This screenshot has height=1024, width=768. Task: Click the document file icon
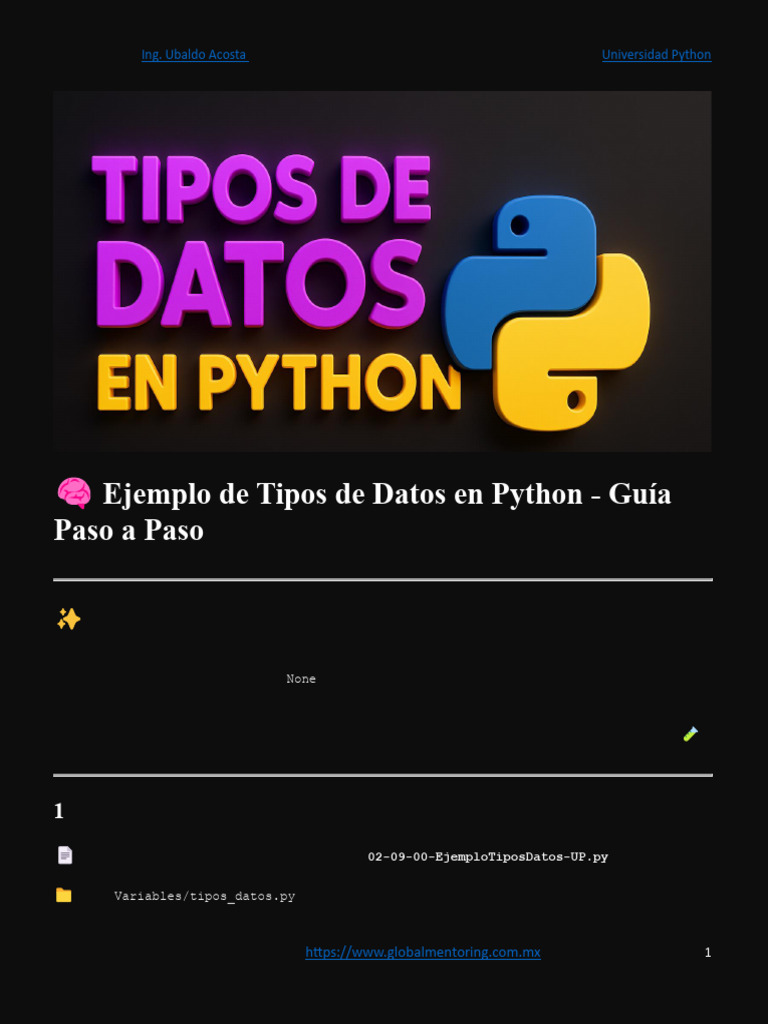pos(65,856)
